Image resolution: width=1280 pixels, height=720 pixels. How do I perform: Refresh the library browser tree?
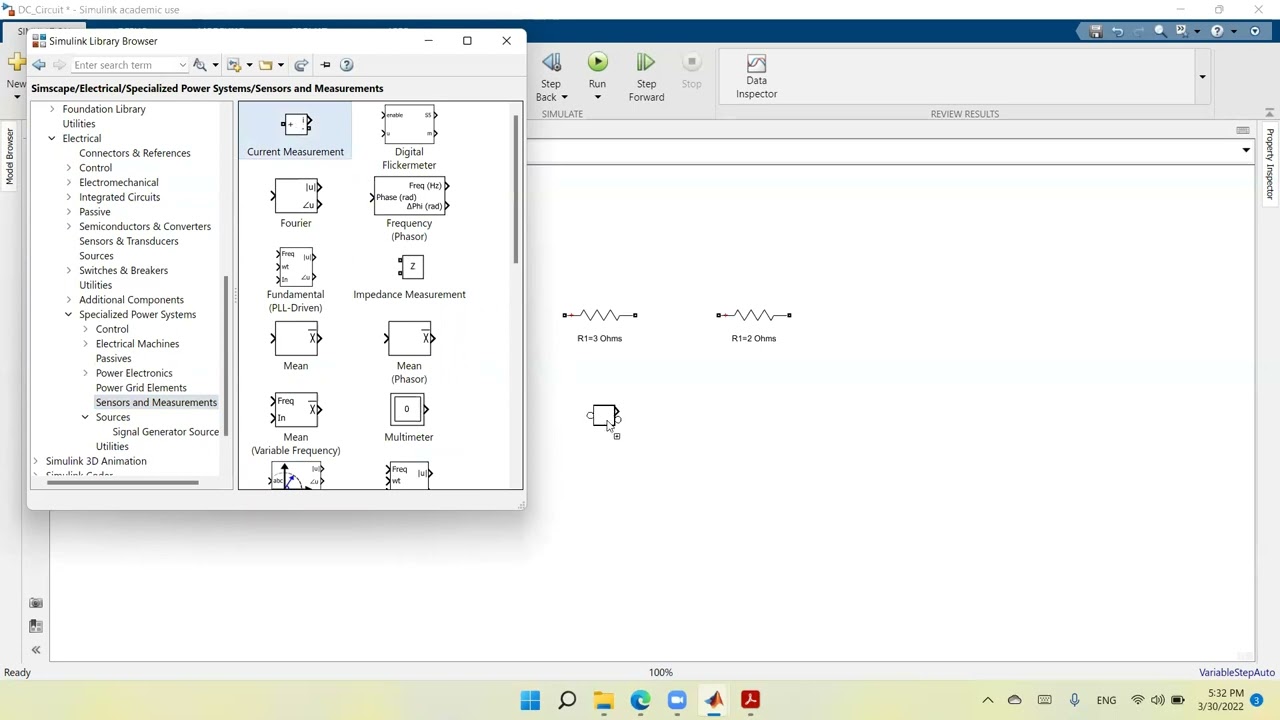[x=301, y=65]
